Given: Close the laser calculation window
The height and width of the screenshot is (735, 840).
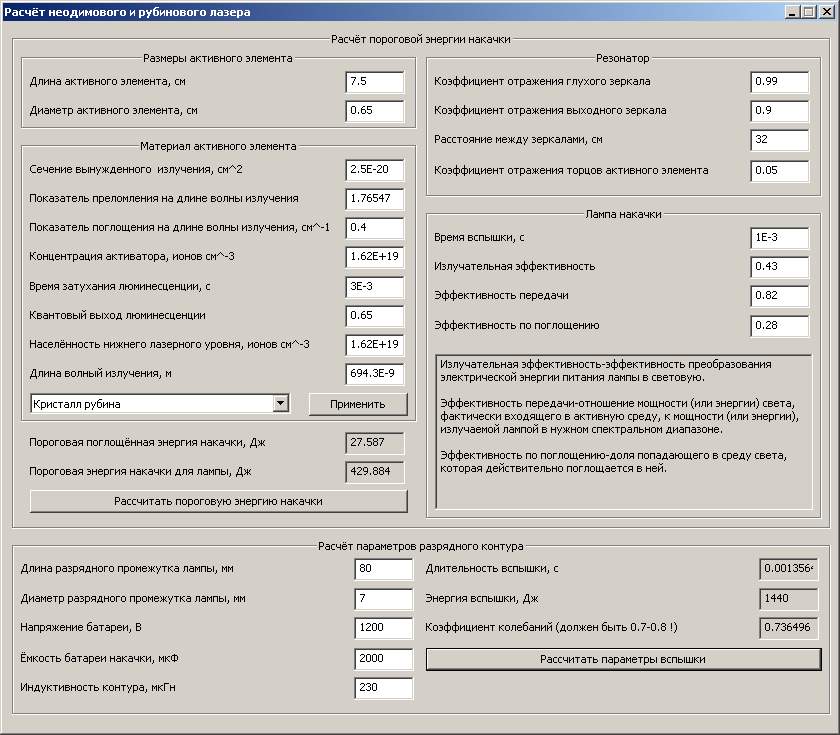Looking at the screenshot, I should click(x=827, y=12).
